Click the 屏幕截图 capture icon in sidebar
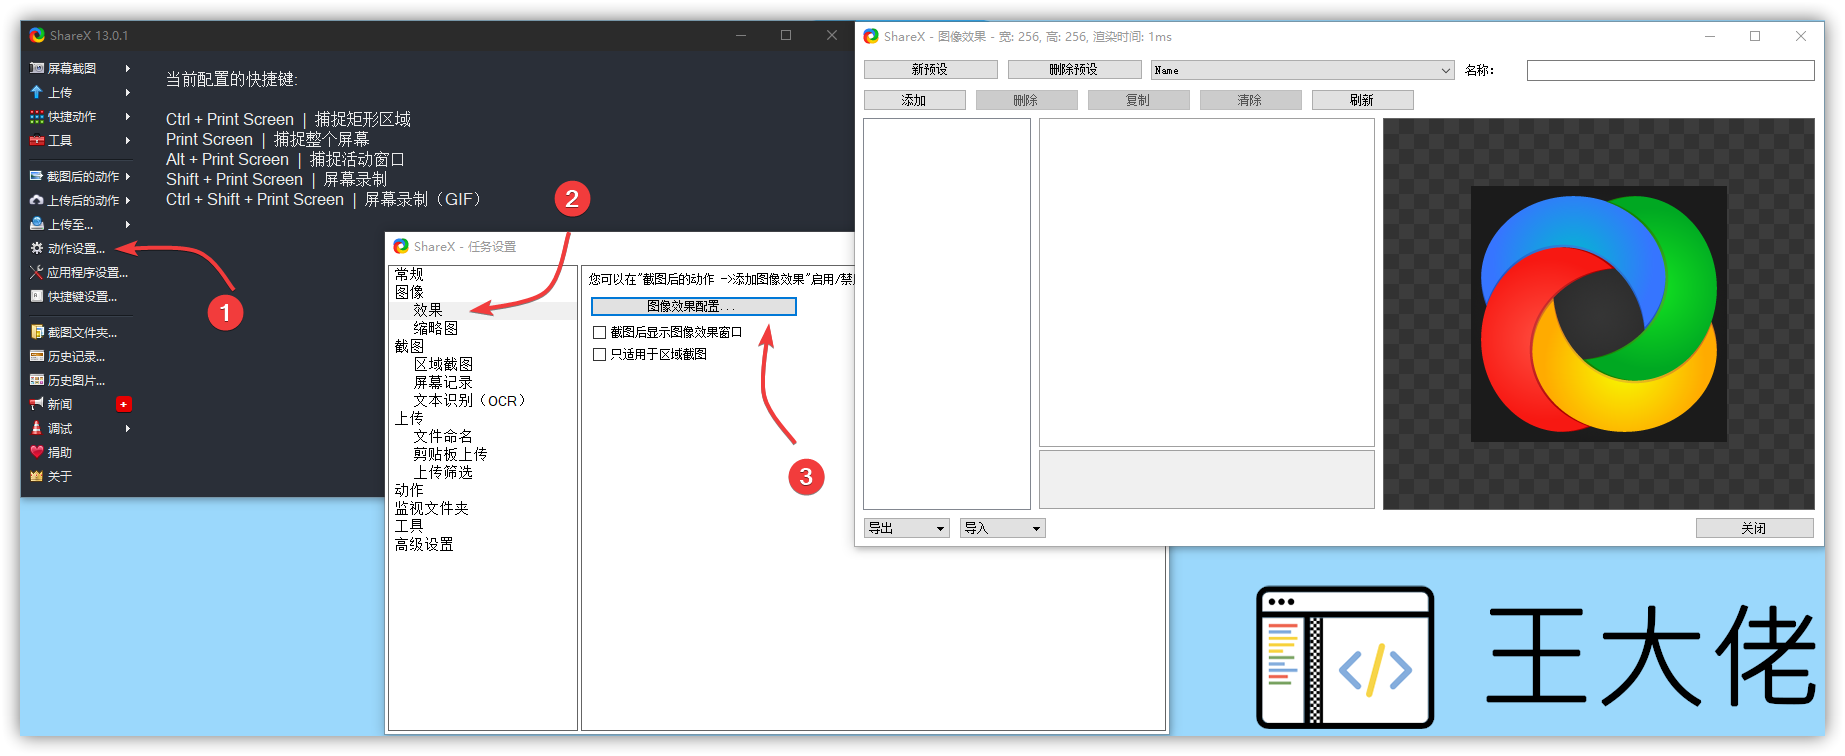This screenshot has width=1845, height=756. (37, 68)
